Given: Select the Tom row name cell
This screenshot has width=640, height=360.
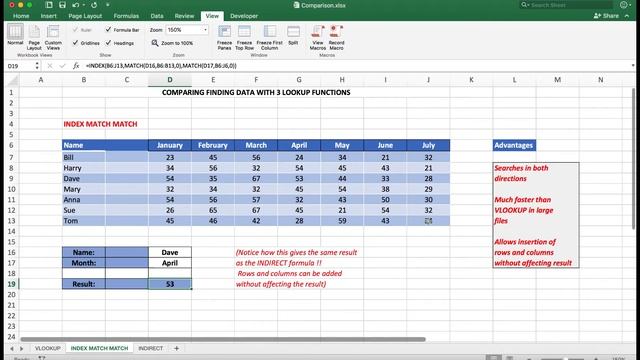Looking at the screenshot, I should point(84,221).
